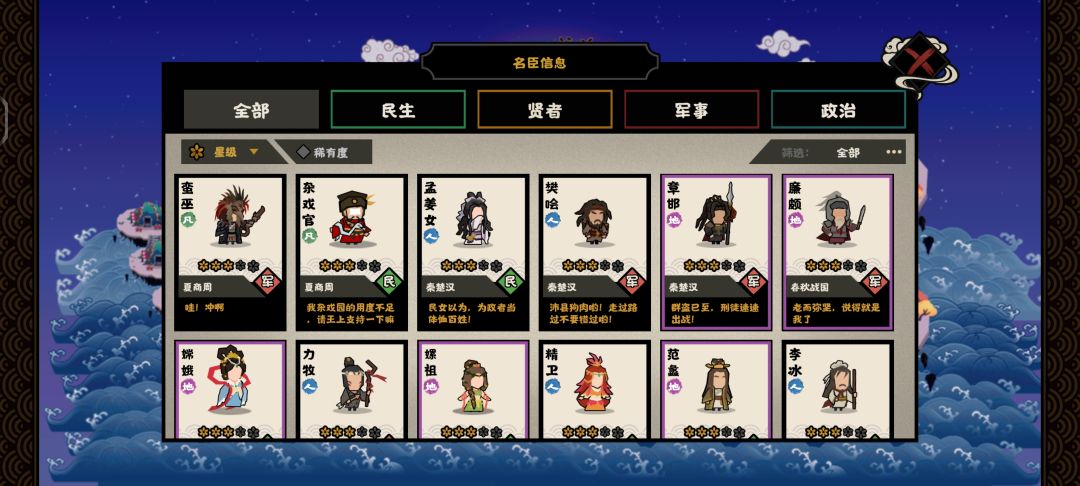Select the 政治 category tab
1080x486 pixels.
pyautogui.click(x=838, y=109)
